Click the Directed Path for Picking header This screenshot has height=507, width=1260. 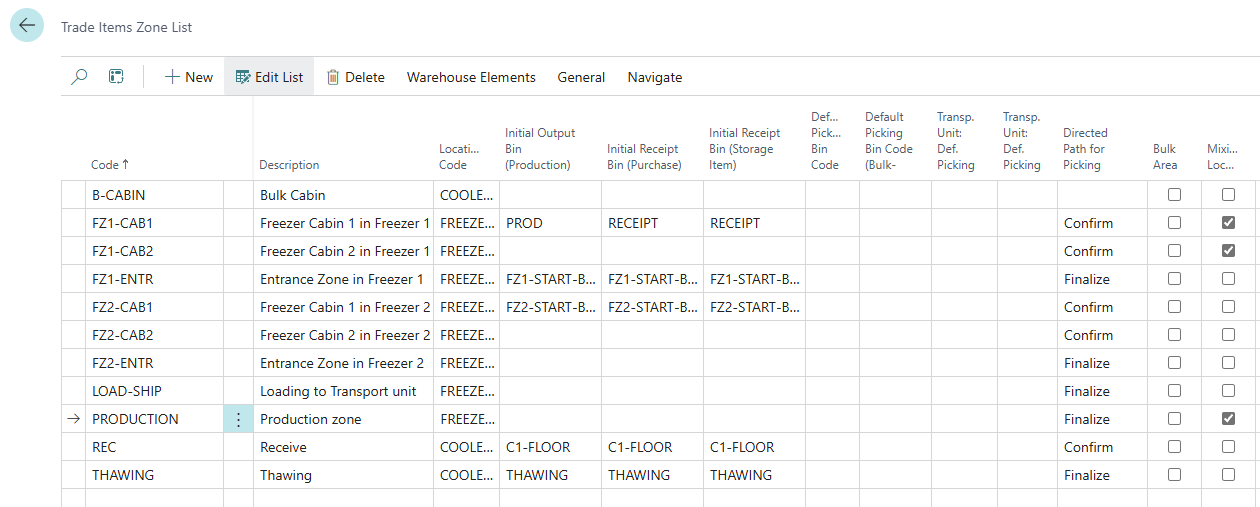(1085, 149)
